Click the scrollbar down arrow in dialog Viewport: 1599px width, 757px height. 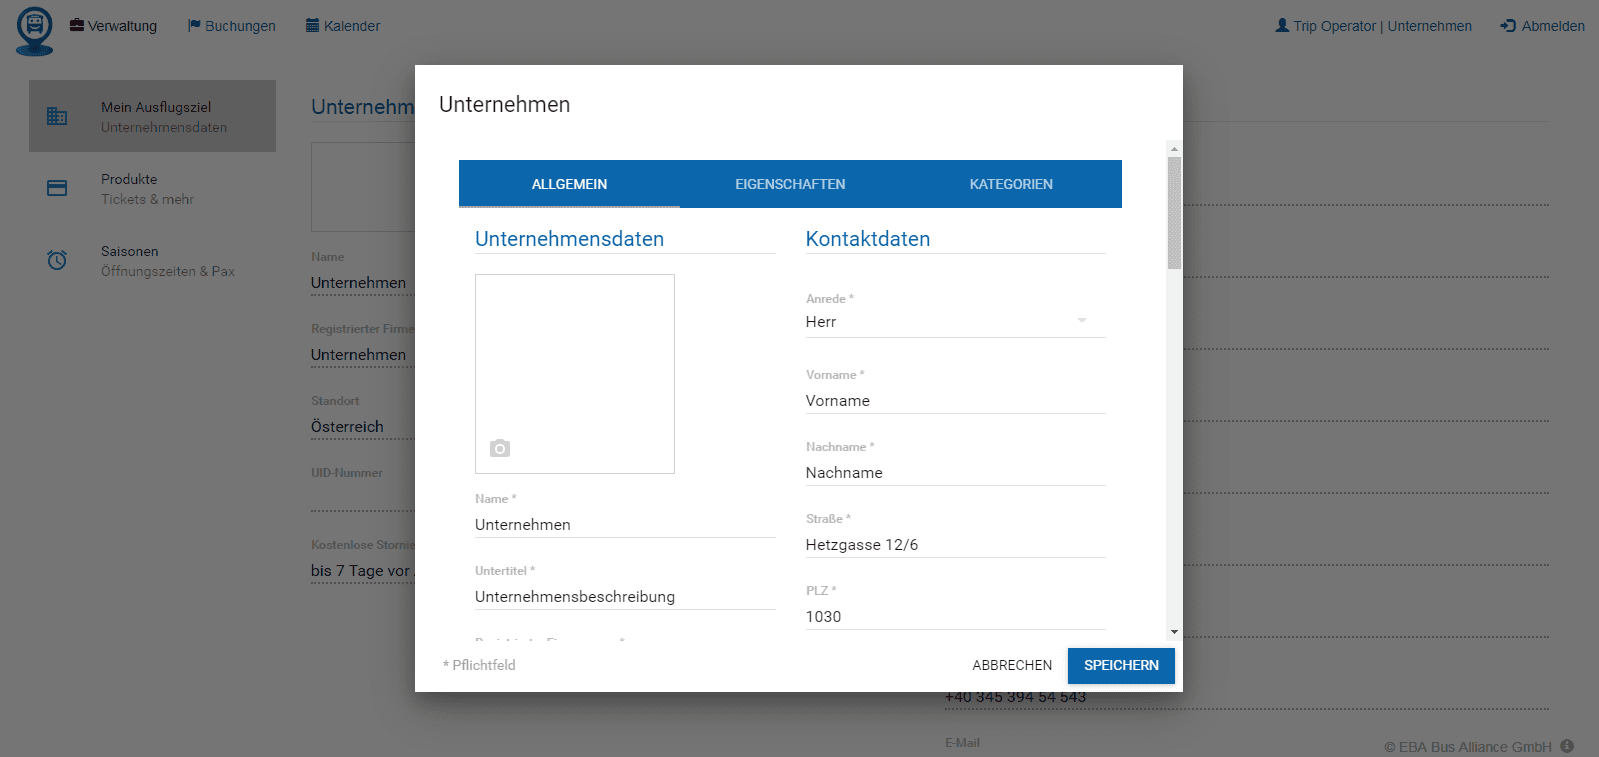click(x=1174, y=632)
